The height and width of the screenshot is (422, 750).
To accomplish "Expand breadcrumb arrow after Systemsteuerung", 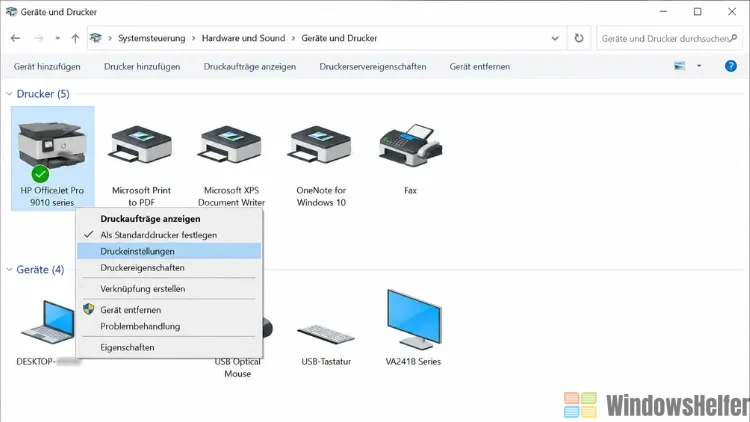I will [193, 38].
